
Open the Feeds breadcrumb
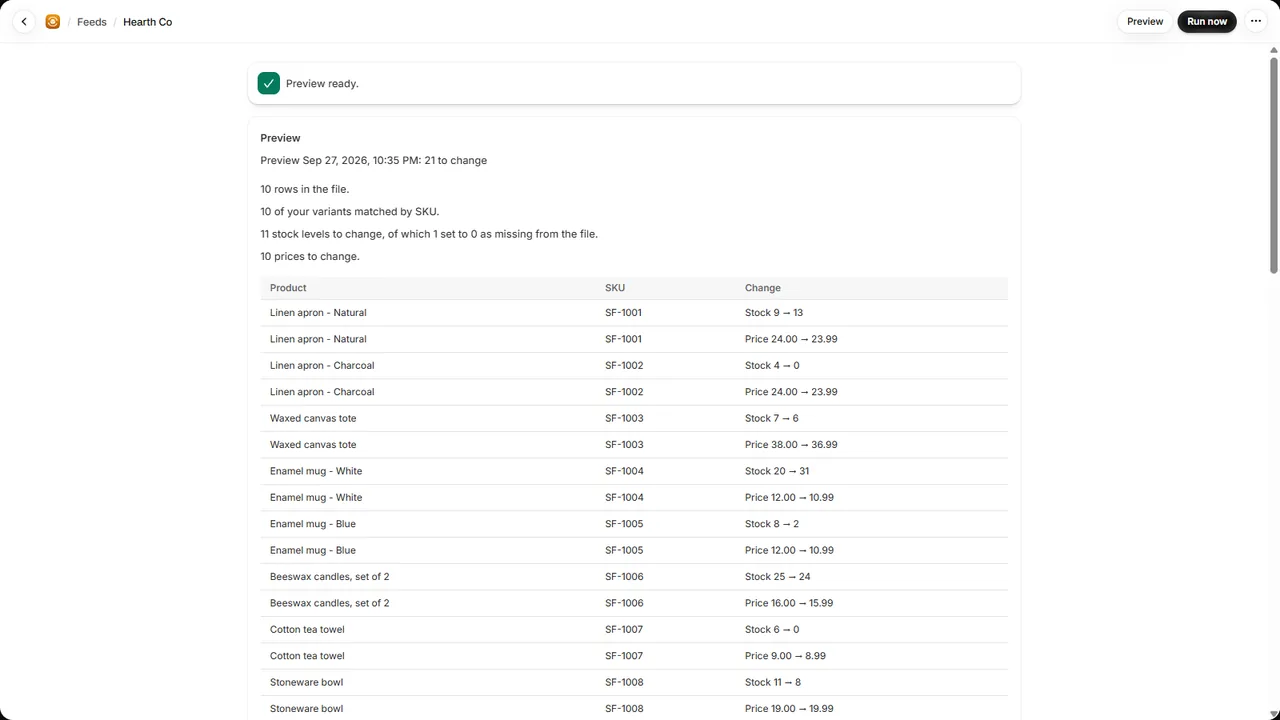tap(92, 22)
